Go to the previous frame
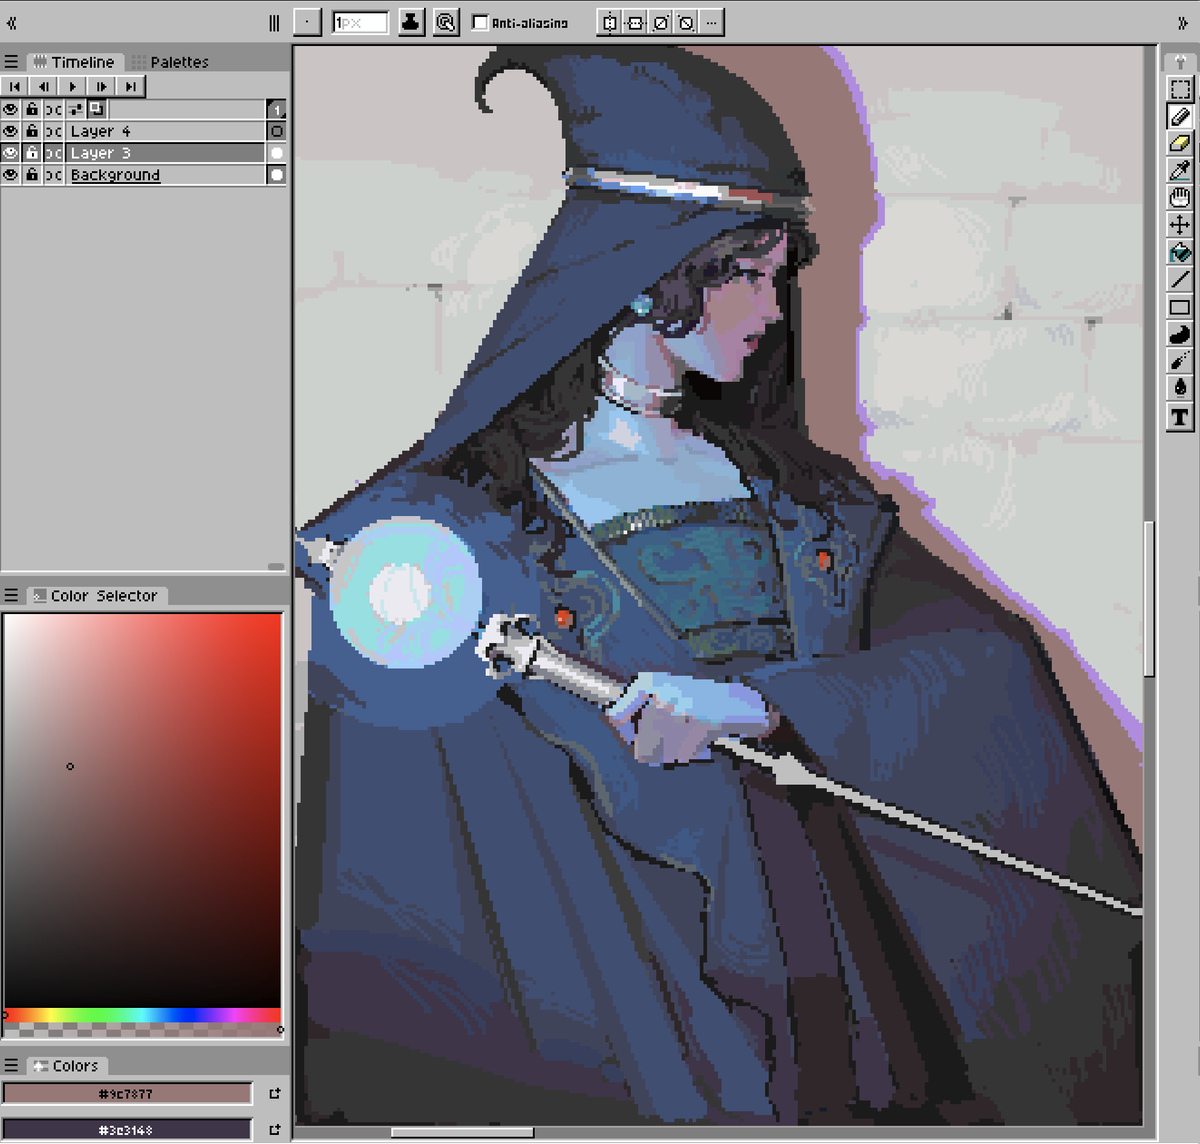The height and width of the screenshot is (1144, 1200). (x=43, y=87)
